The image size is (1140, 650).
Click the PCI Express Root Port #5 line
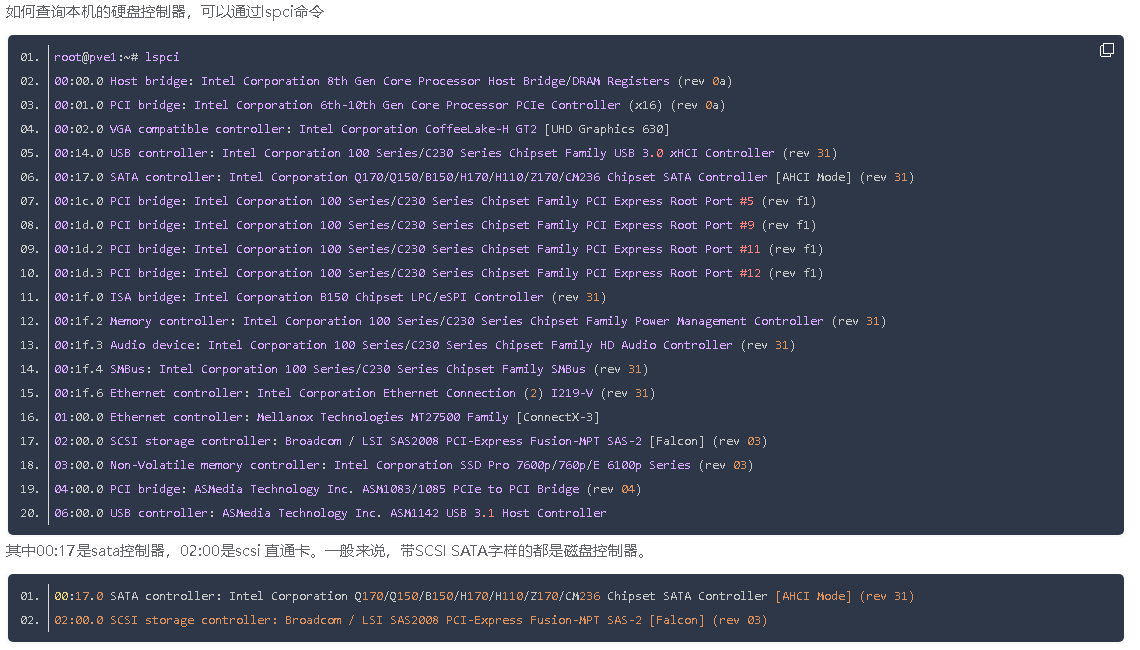[435, 201]
